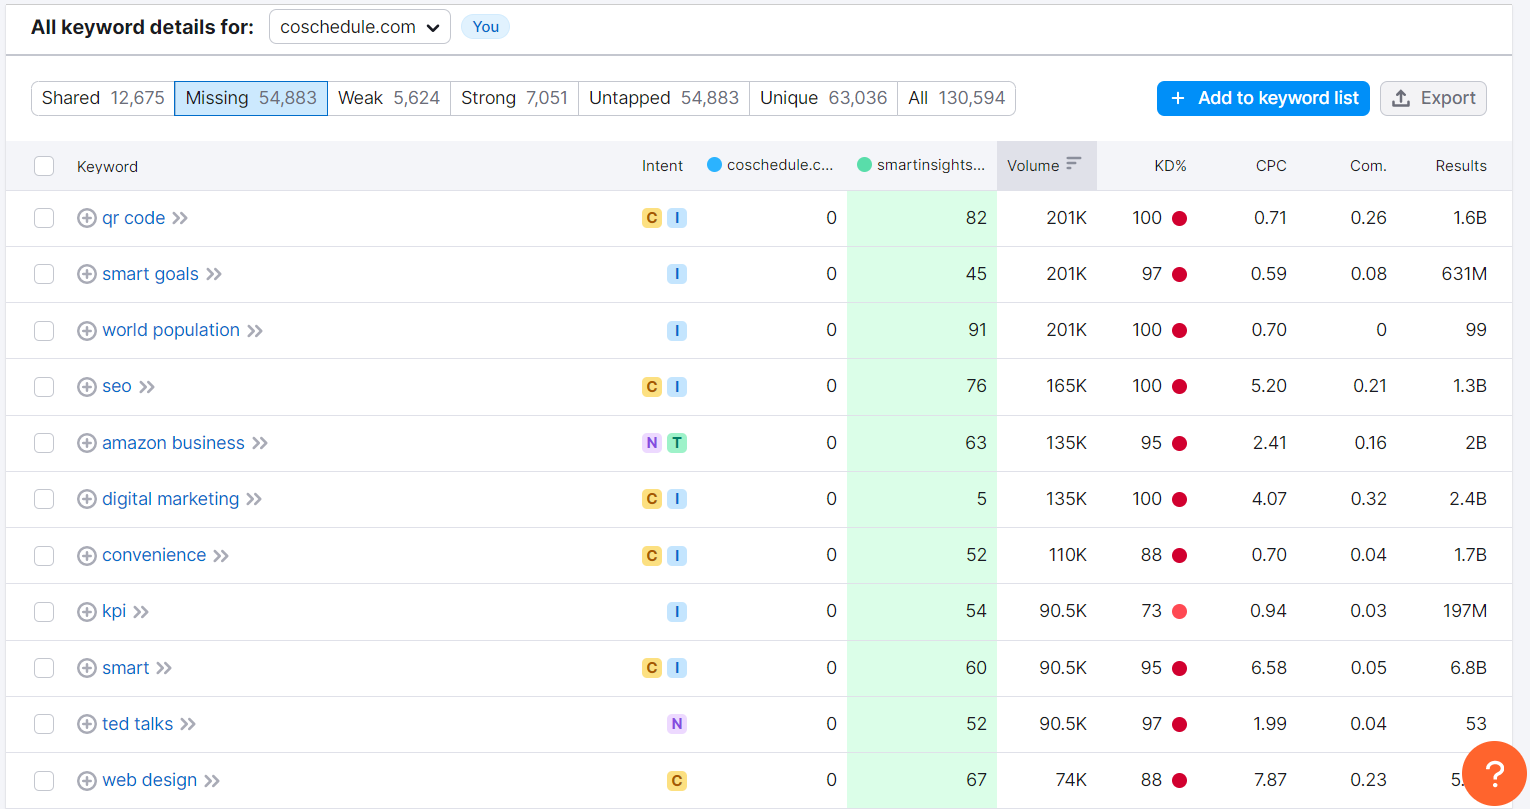
Task: Click plus icon next to web design
Action: pos(87,781)
